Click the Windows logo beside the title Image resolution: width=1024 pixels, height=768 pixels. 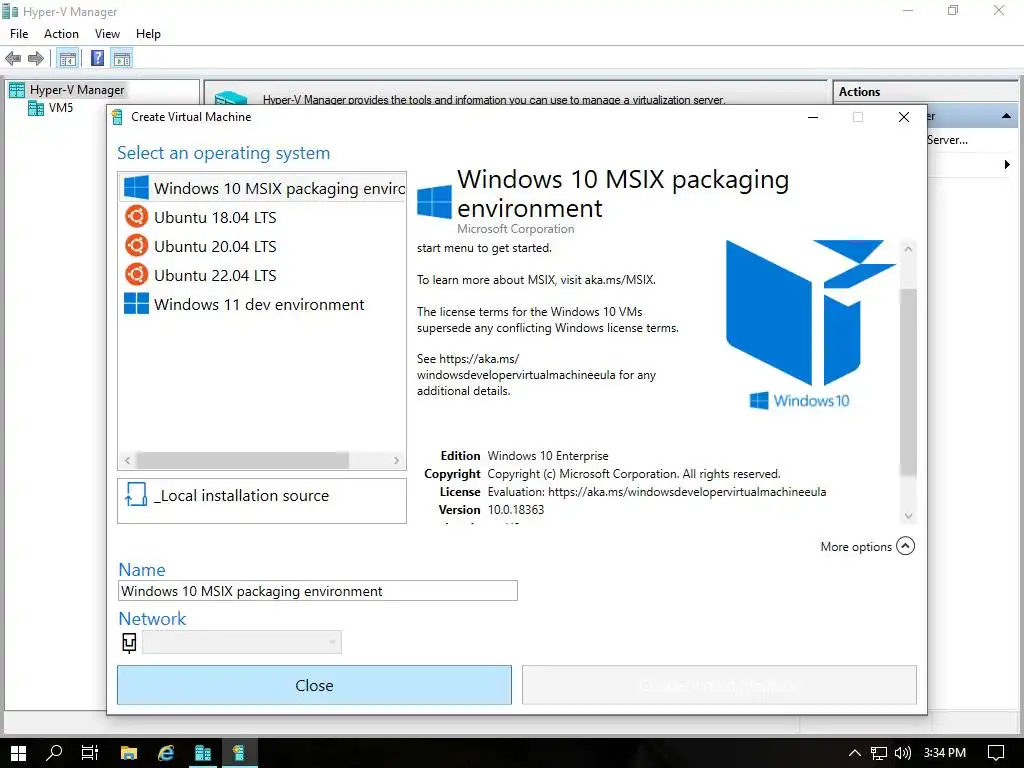(x=434, y=202)
